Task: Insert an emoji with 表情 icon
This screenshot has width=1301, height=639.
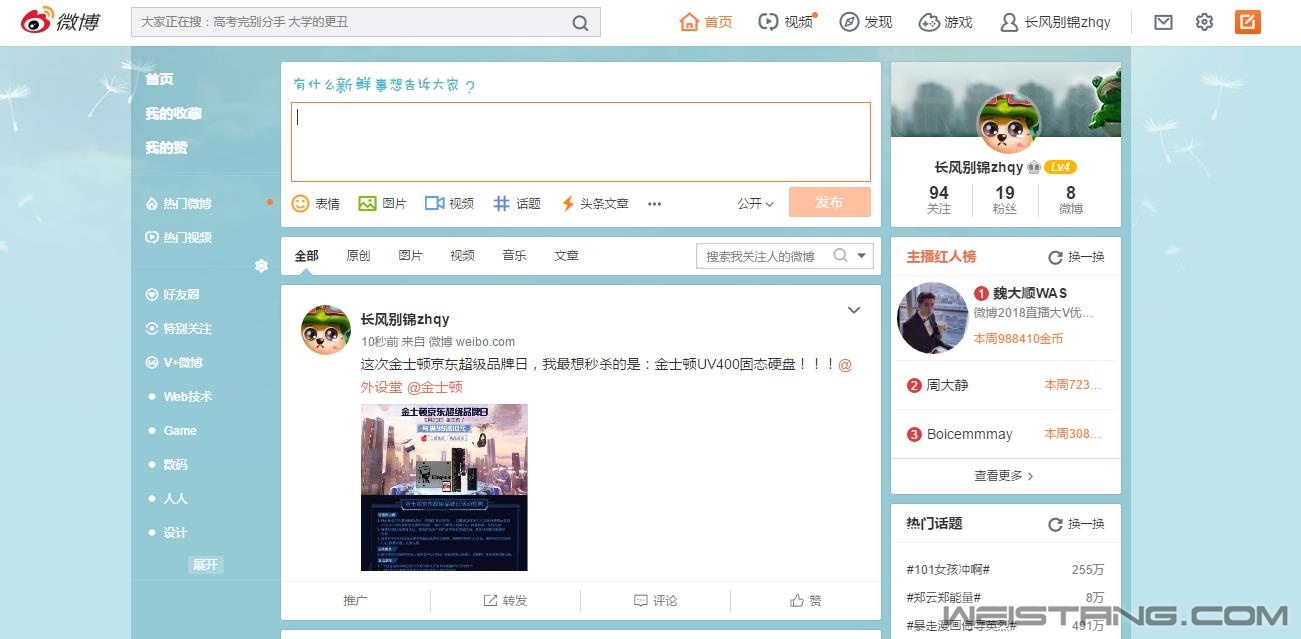Action: pyautogui.click(x=300, y=203)
